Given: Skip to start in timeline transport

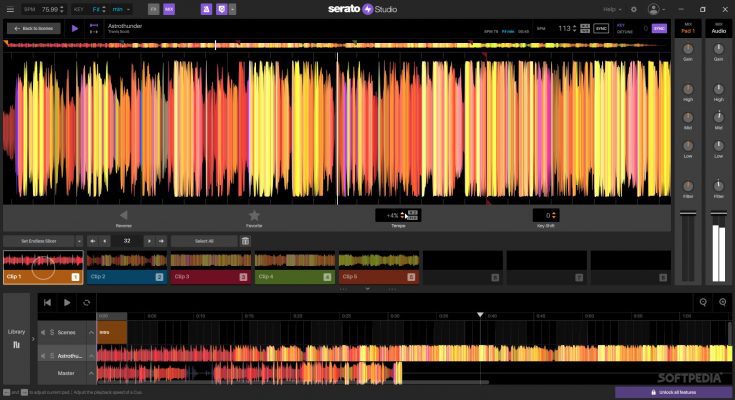Looking at the screenshot, I should pos(47,302).
